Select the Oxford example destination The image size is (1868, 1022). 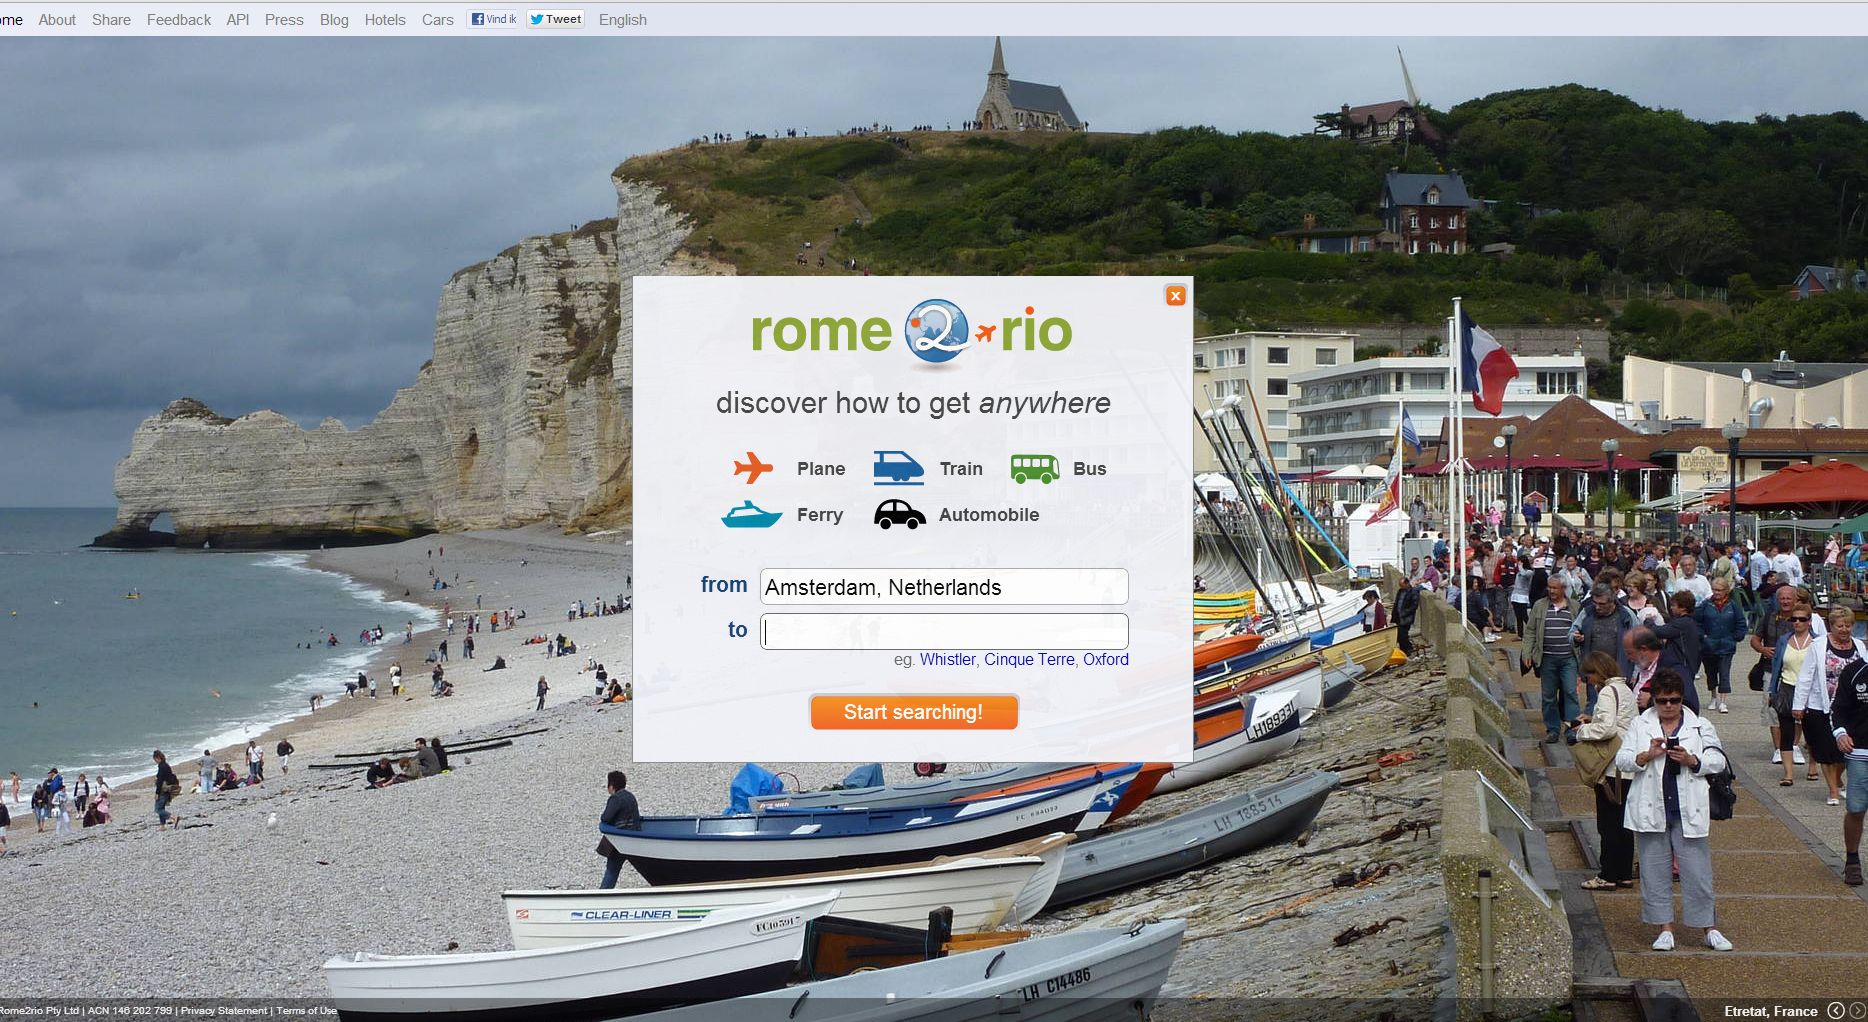[x=1106, y=660]
